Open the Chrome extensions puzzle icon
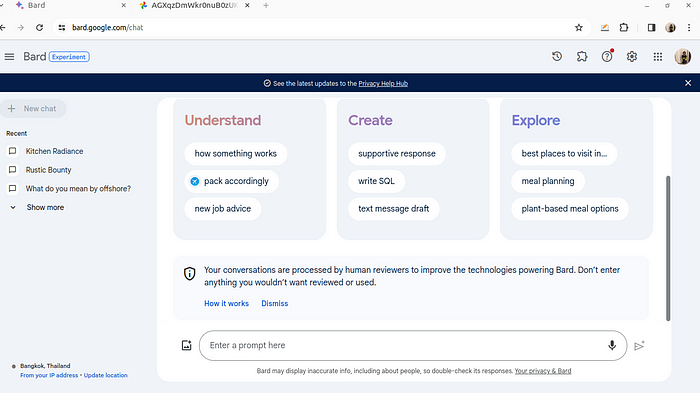This screenshot has height=393, width=700. coord(624,28)
